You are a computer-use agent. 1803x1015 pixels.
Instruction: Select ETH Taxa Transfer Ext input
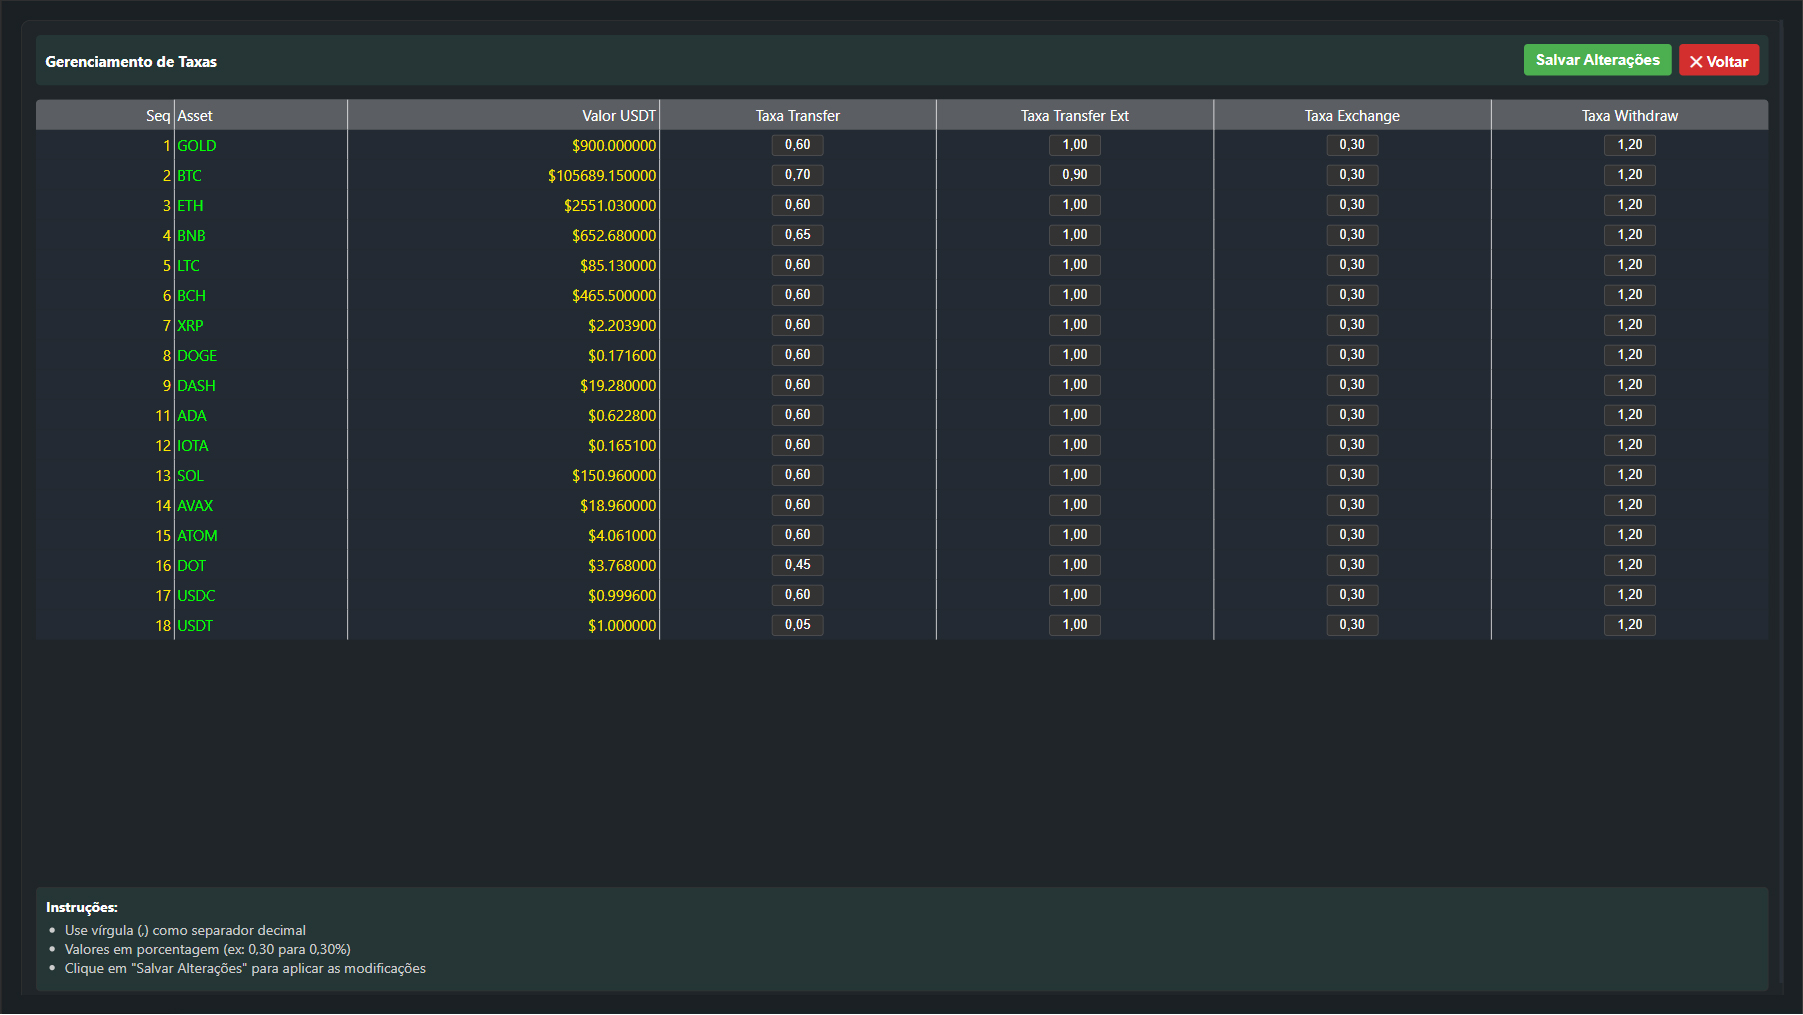tap(1075, 205)
